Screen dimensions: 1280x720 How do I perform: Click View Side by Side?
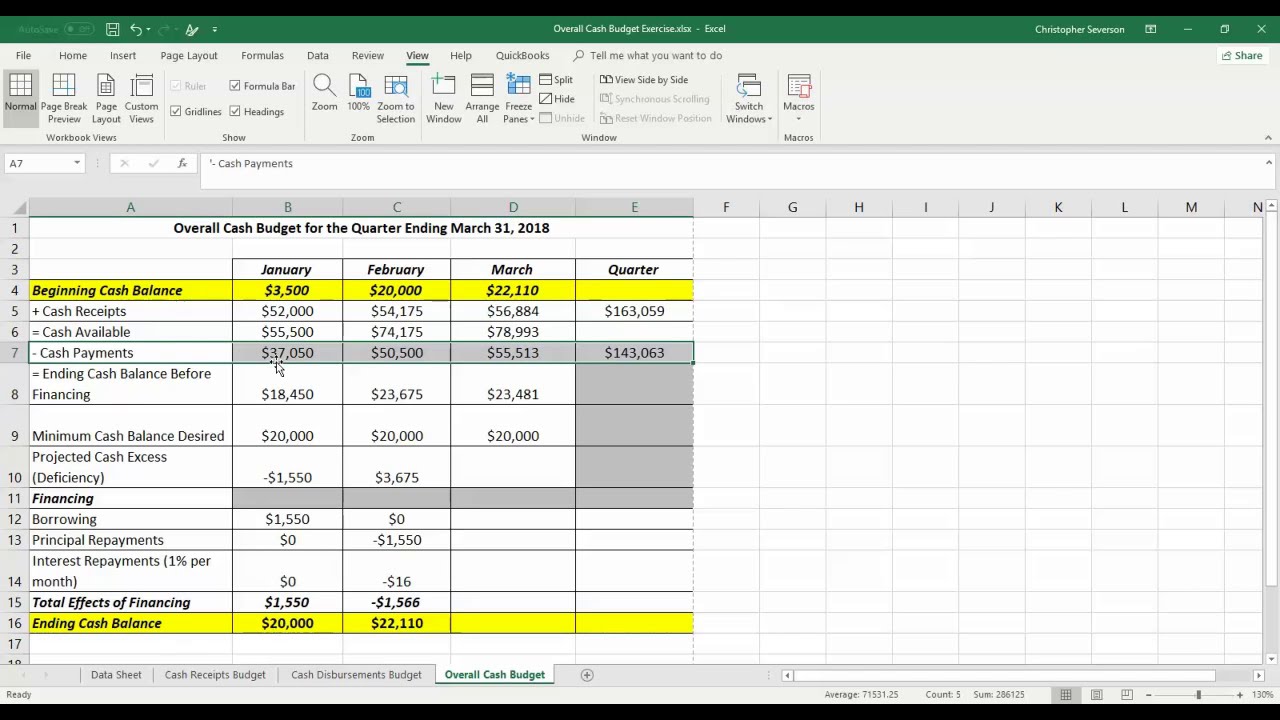click(x=644, y=80)
